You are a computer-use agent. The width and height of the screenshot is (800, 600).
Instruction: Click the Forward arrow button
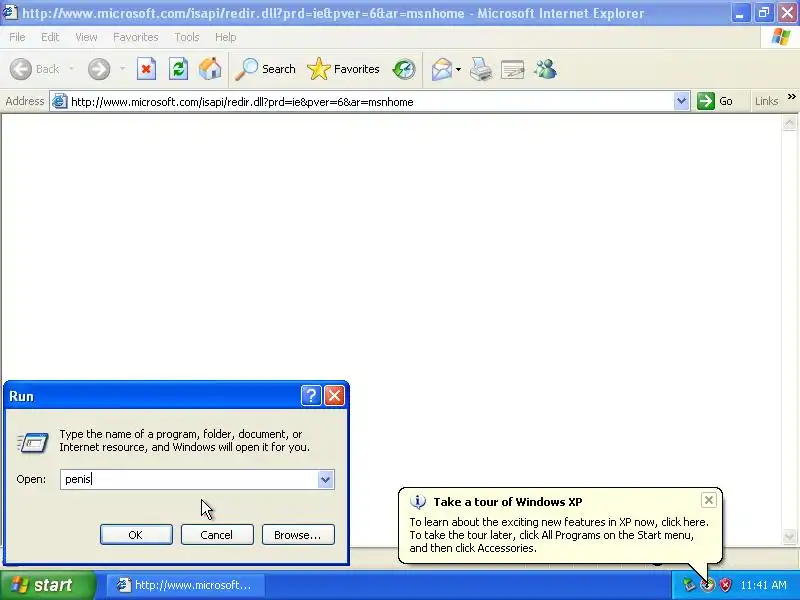point(99,69)
